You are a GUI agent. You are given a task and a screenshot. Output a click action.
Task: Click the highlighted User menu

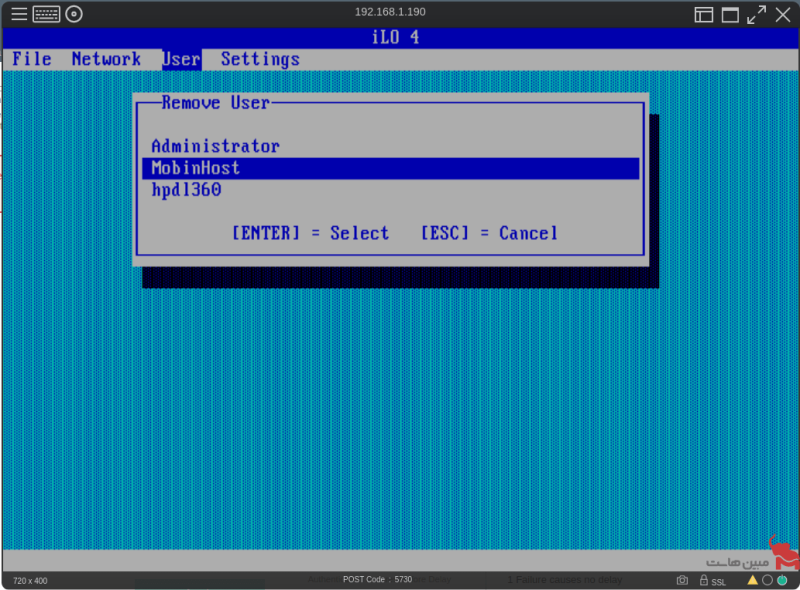tap(182, 59)
